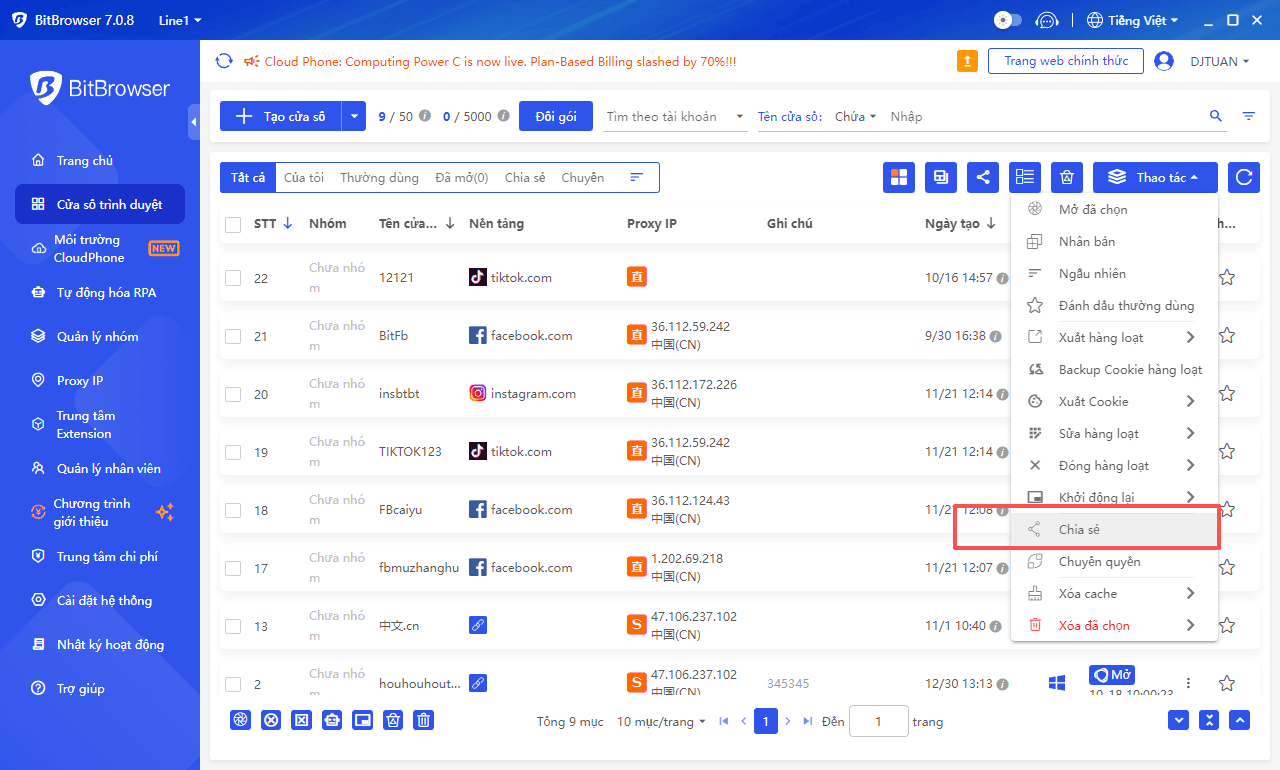The height and width of the screenshot is (770, 1280).
Task: Select all windows with the header checkbox
Action: click(233, 223)
